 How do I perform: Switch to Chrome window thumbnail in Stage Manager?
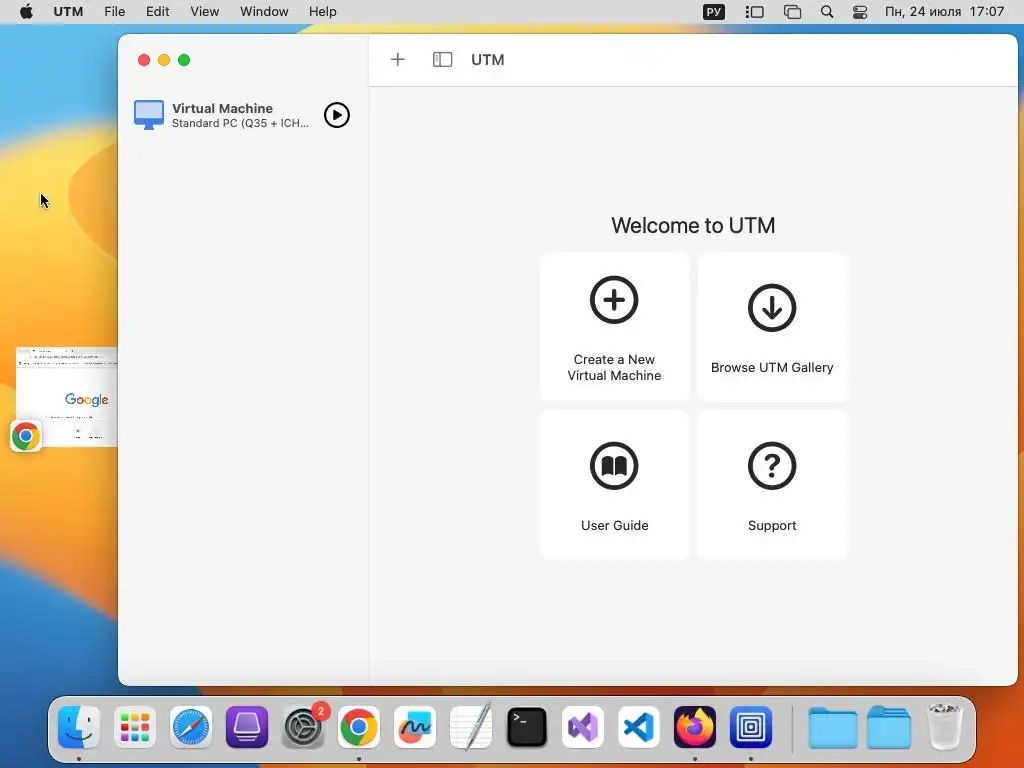pyautogui.click(x=67, y=397)
